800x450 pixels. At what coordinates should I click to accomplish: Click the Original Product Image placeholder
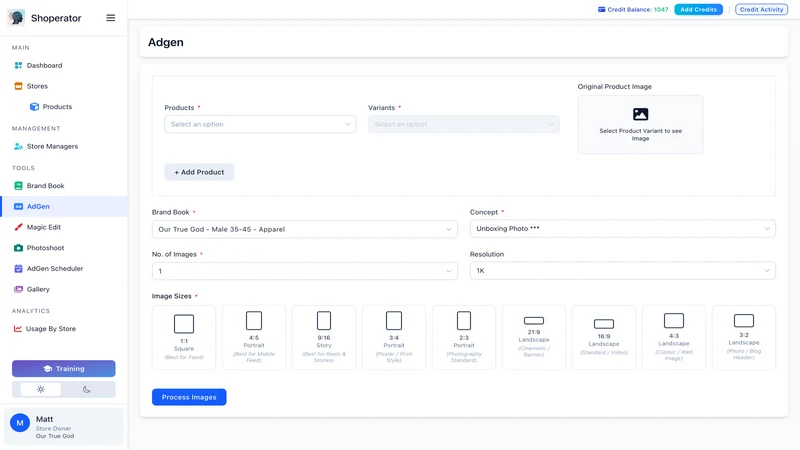[640, 124]
